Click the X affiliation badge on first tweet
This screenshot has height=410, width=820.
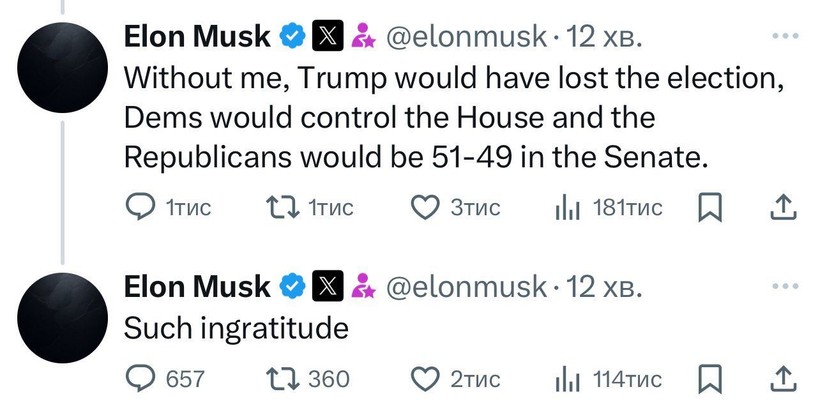coord(327,37)
